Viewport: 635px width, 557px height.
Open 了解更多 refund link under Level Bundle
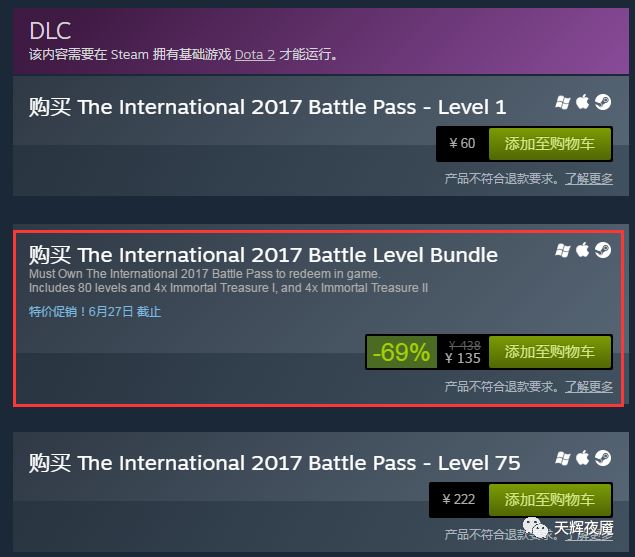pyautogui.click(x=589, y=386)
